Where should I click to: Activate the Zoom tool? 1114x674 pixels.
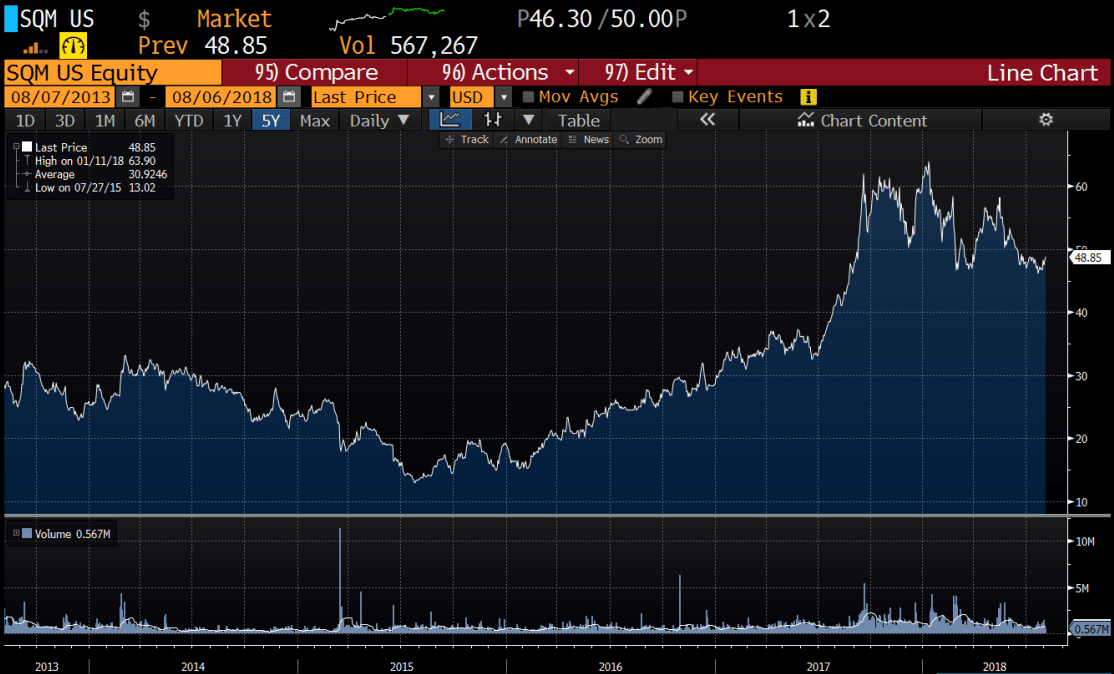[x=641, y=140]
